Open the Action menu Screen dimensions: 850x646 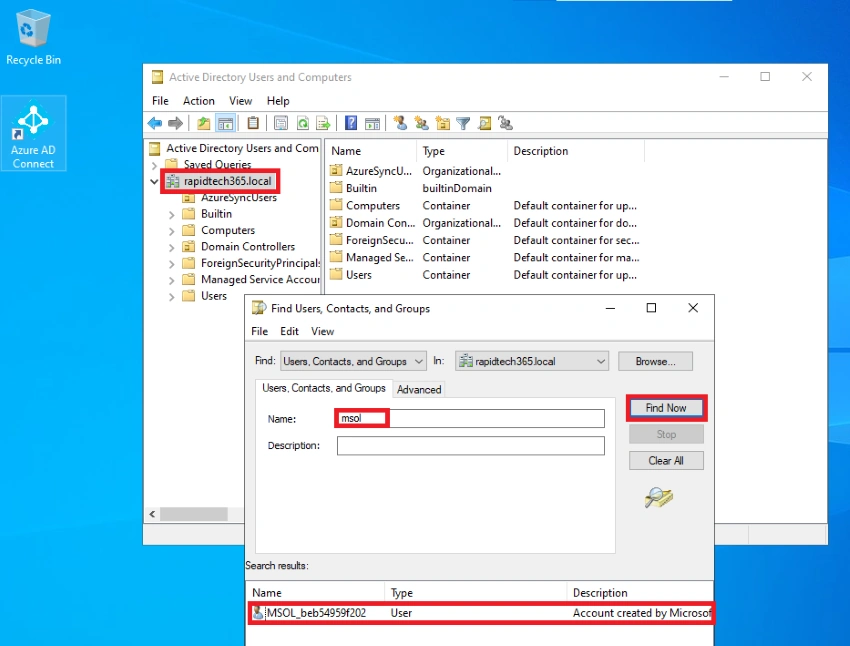pyautogui.click(x=198, y=101)
